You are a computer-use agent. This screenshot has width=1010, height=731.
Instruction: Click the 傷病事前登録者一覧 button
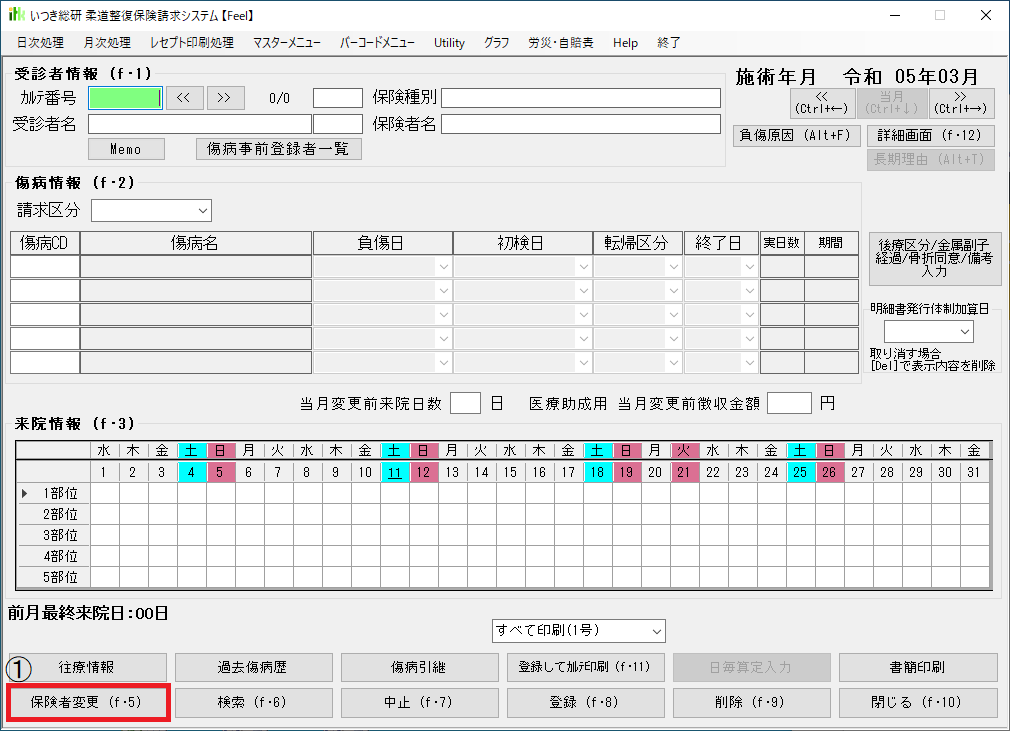[x=278, y=149]
